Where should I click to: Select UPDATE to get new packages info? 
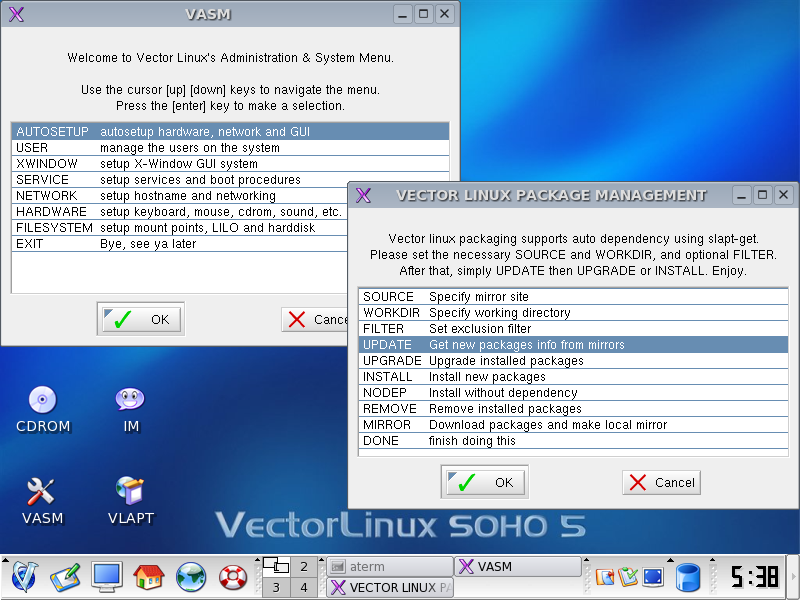point(573,344)
